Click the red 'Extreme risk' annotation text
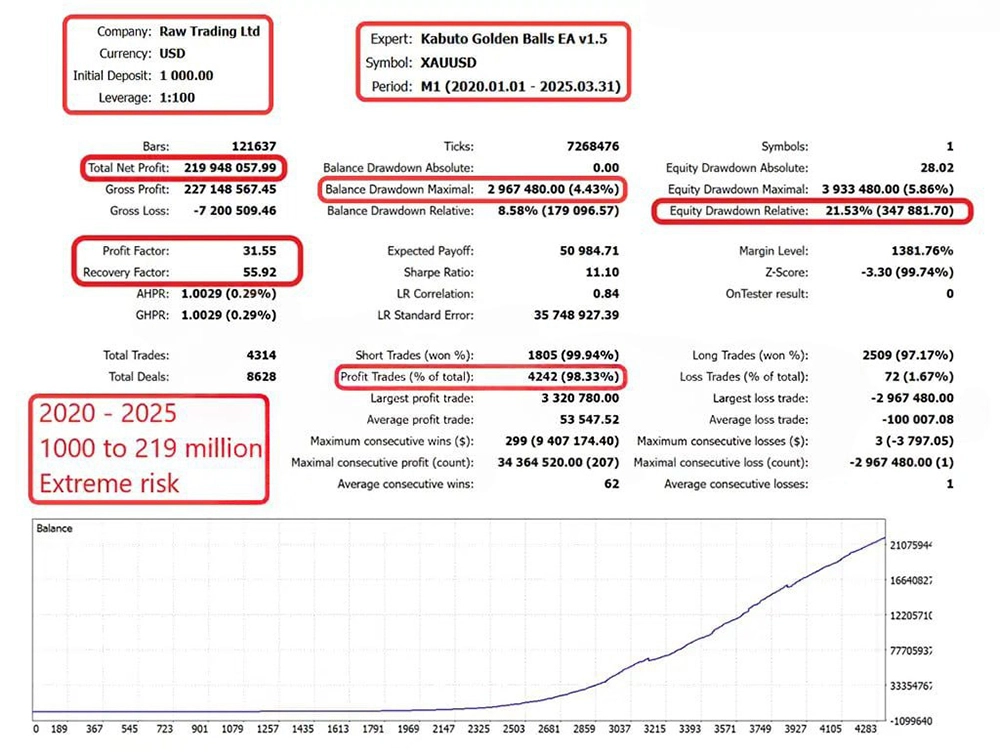This screenshot has height=756, width=1000. pos(109,483)
